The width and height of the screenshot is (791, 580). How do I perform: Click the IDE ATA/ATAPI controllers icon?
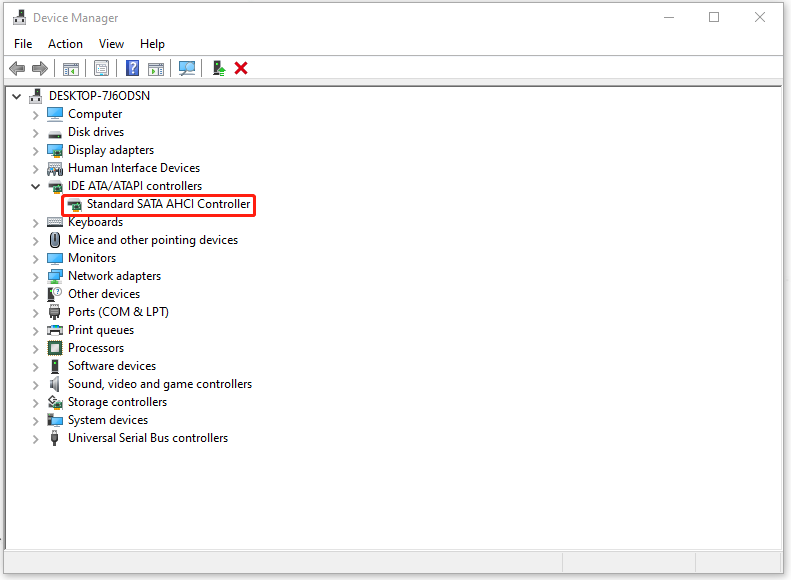[55, 187]
